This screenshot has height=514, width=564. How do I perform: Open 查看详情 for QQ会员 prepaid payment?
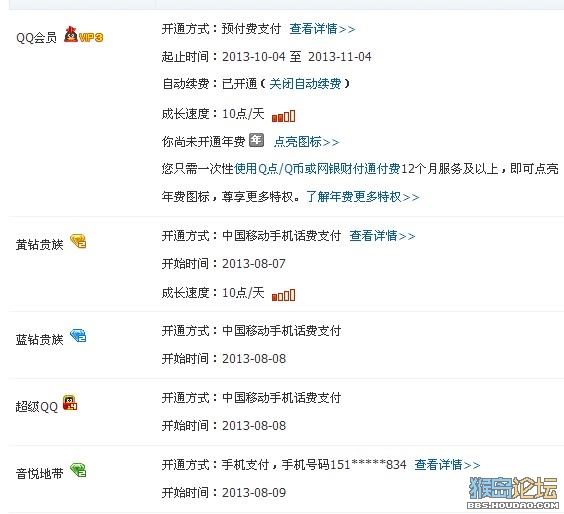pyautogui.click(x=322, y=29)
